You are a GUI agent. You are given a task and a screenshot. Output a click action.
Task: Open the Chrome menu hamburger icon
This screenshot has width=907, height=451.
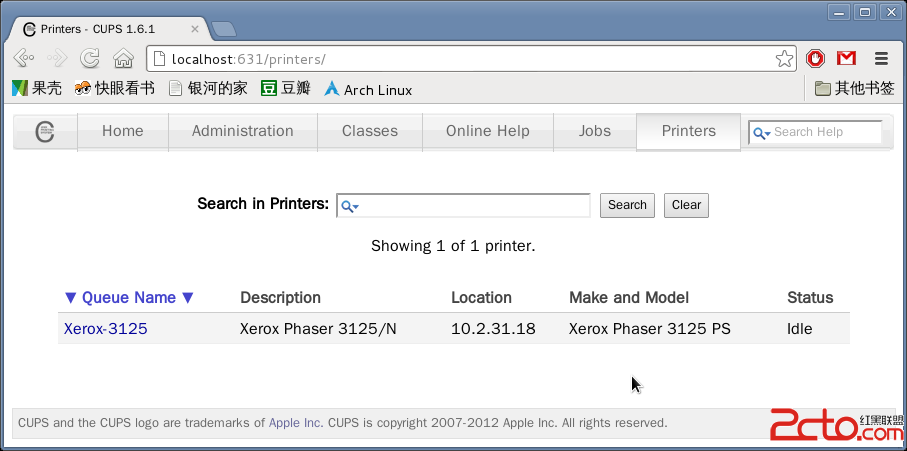tap(881, 58)
